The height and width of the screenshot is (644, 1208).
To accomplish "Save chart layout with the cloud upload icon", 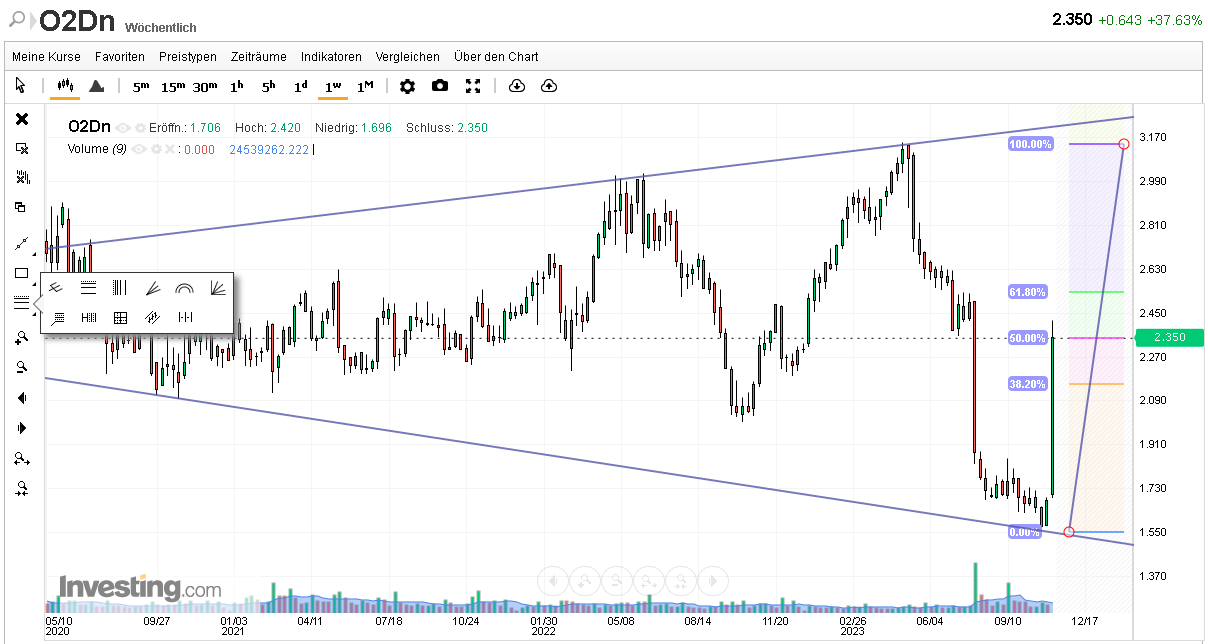I will tap(548, 86).
